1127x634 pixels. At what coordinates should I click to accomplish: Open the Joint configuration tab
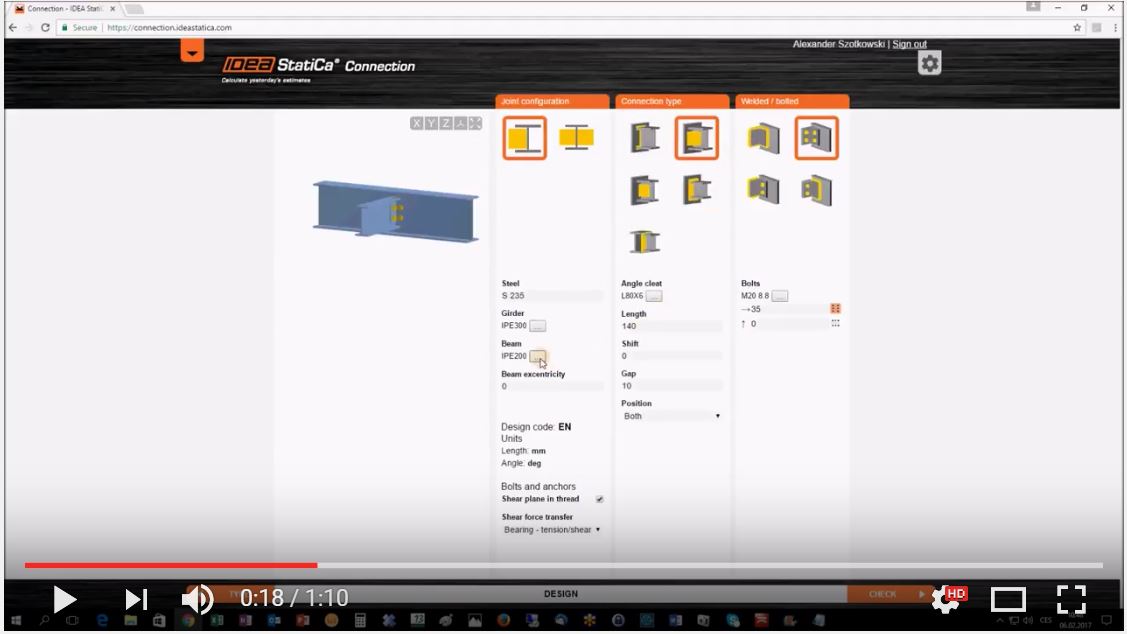coord(552,101)
